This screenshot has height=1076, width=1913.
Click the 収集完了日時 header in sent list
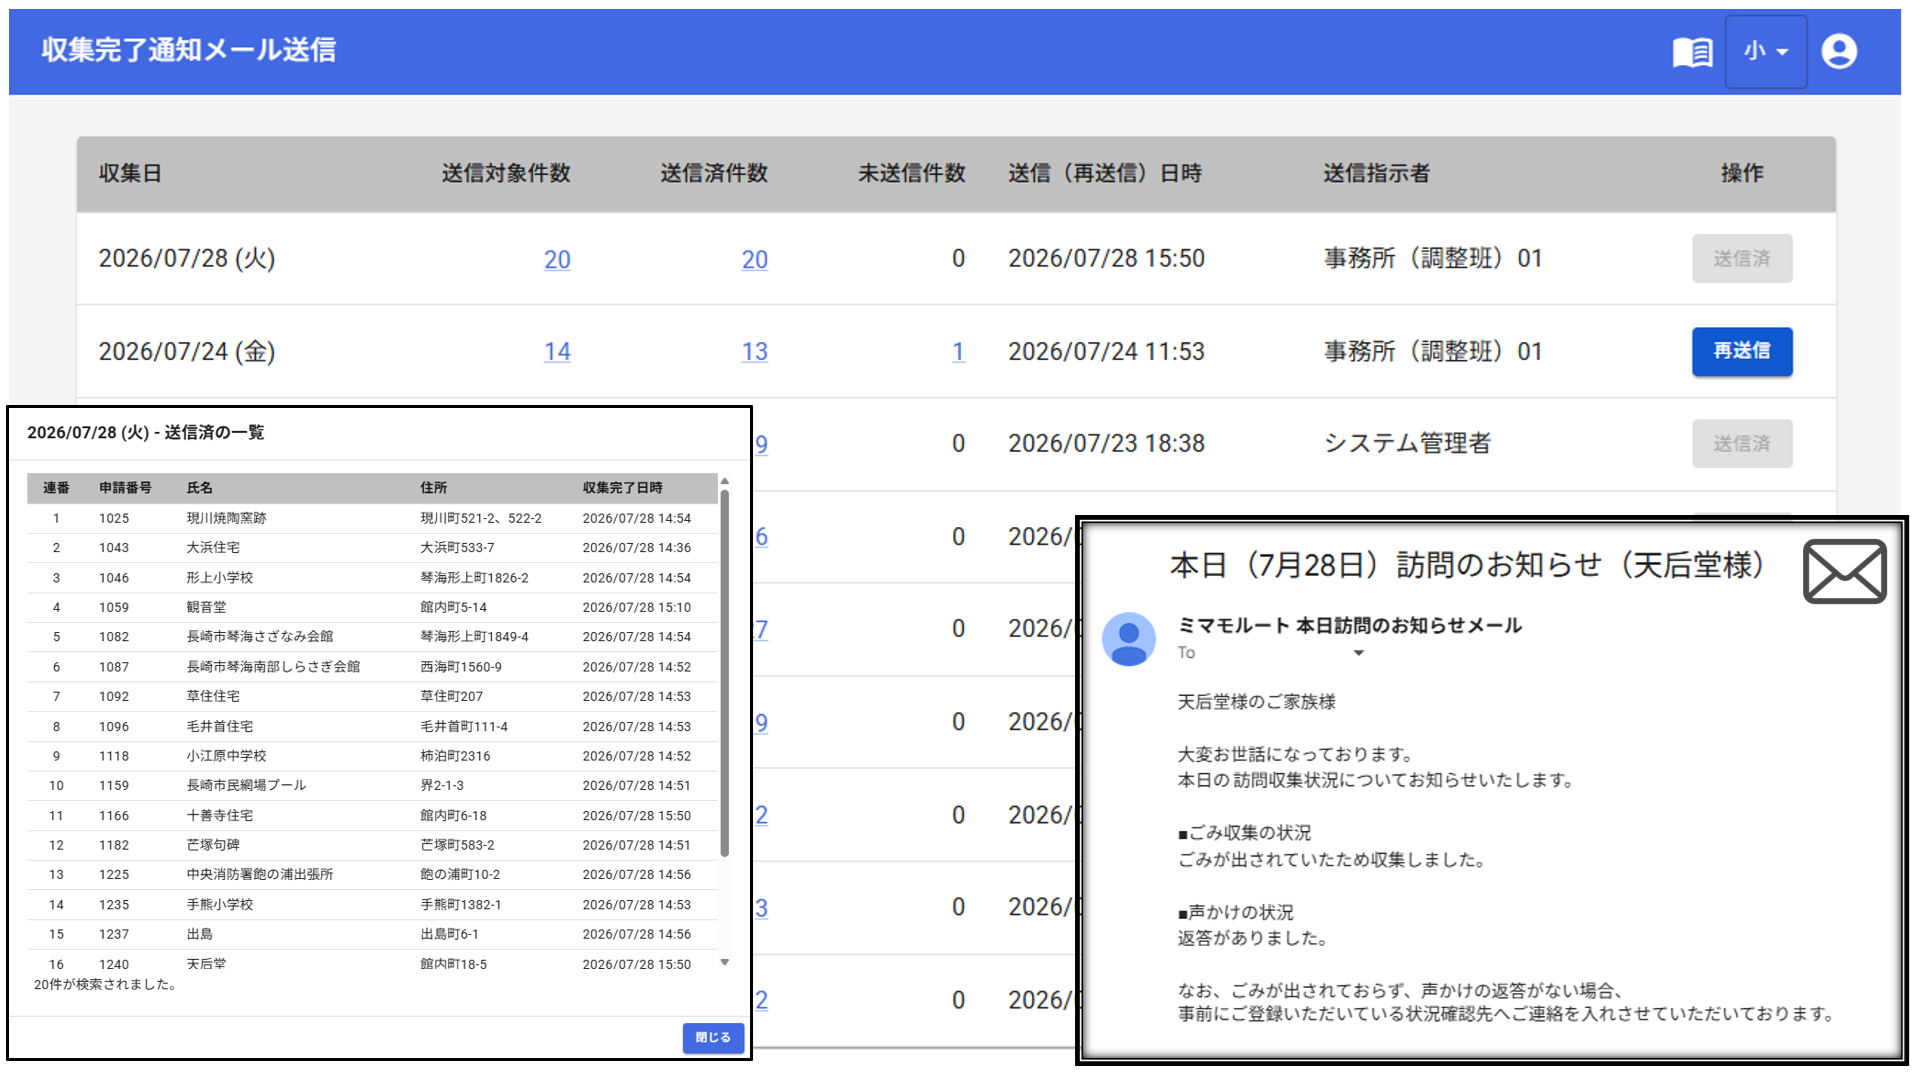click(622, 488)
